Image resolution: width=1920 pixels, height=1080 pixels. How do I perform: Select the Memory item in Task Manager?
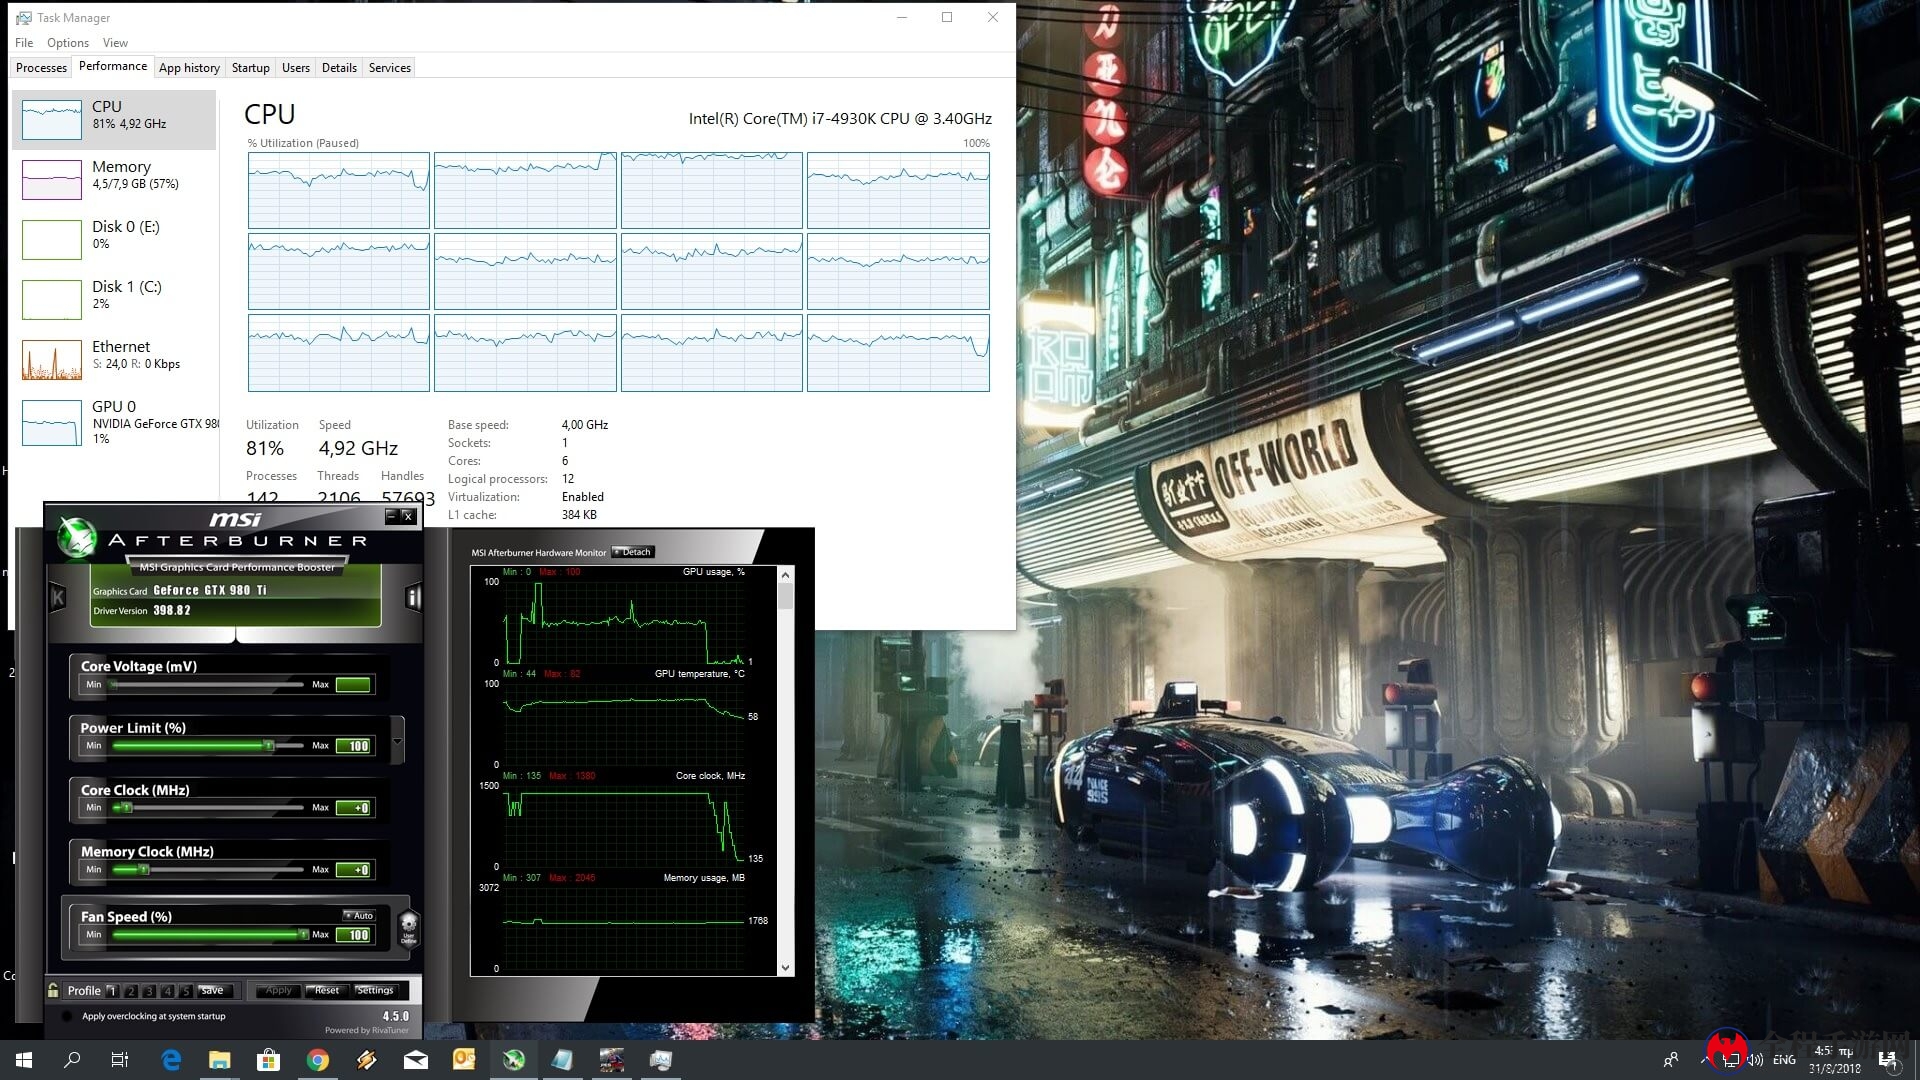tap(114, 179)
